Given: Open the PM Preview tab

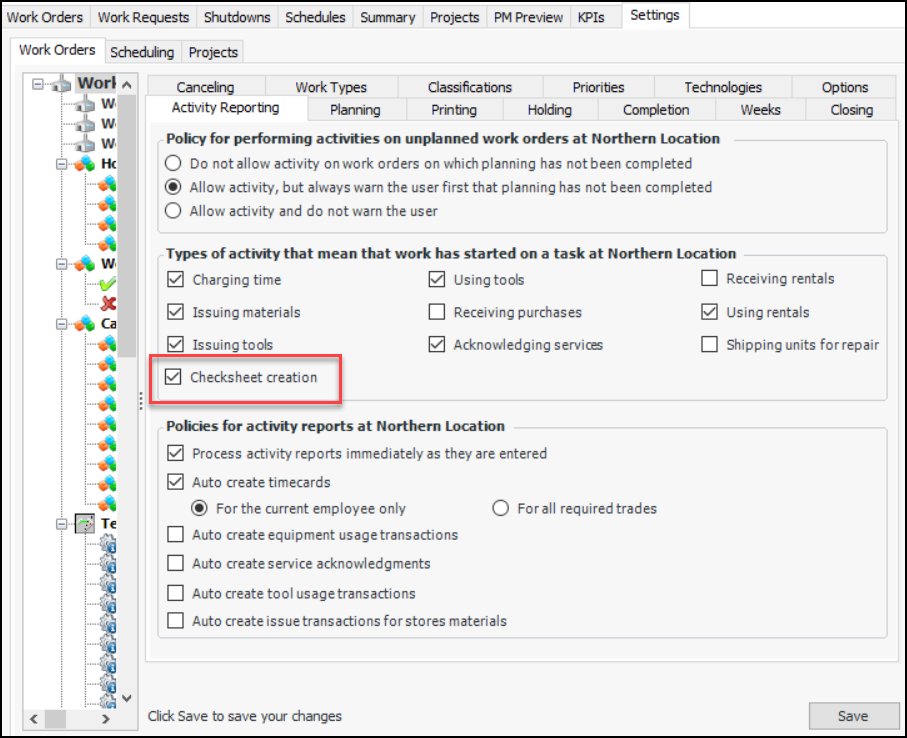Looking at the screenshot, I should tap(528, 17).
